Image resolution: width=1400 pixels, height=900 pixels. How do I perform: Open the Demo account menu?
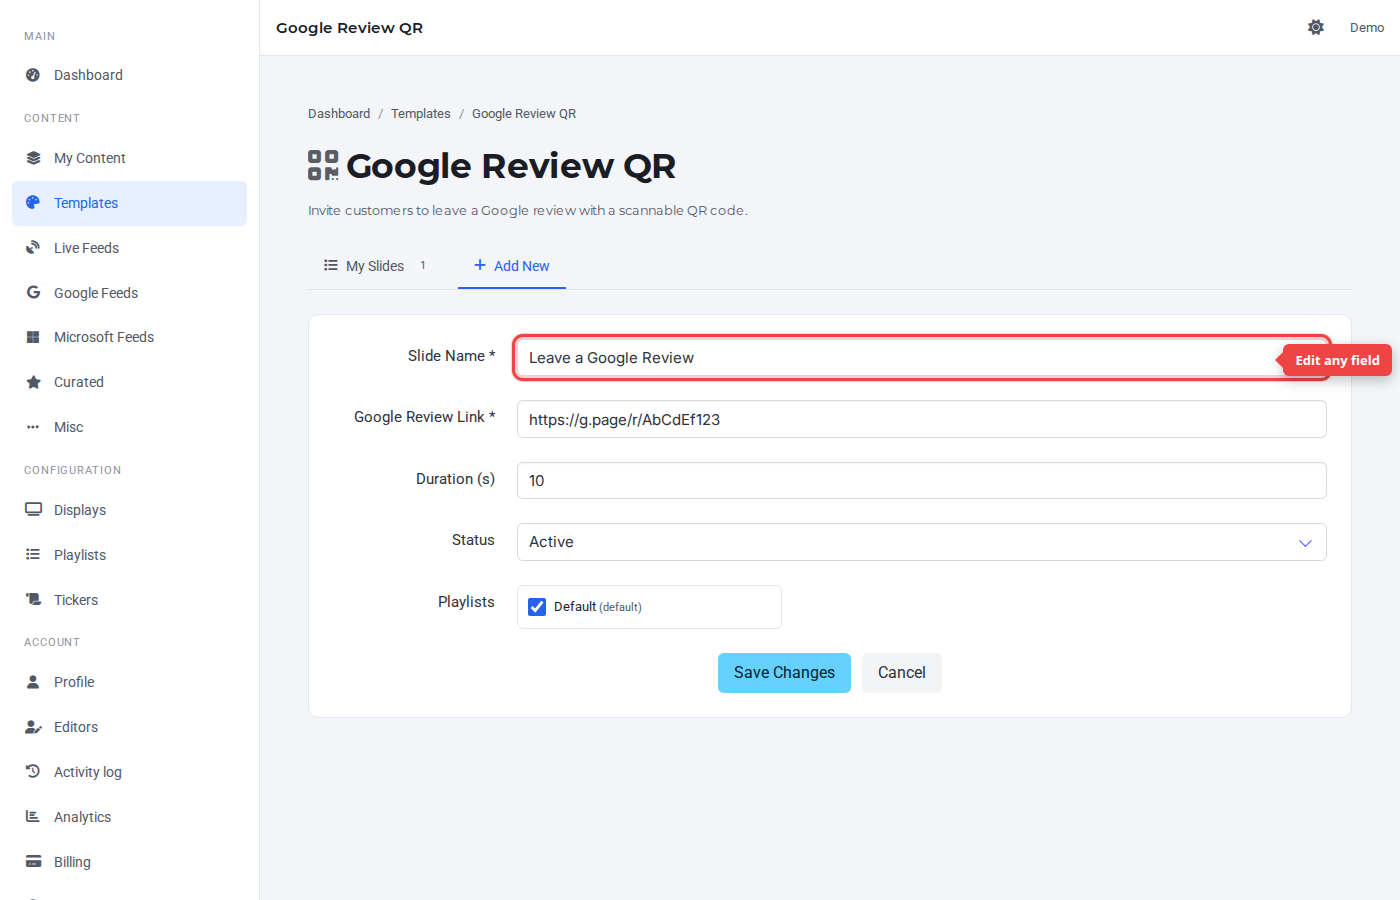[x=1367, y=27]
